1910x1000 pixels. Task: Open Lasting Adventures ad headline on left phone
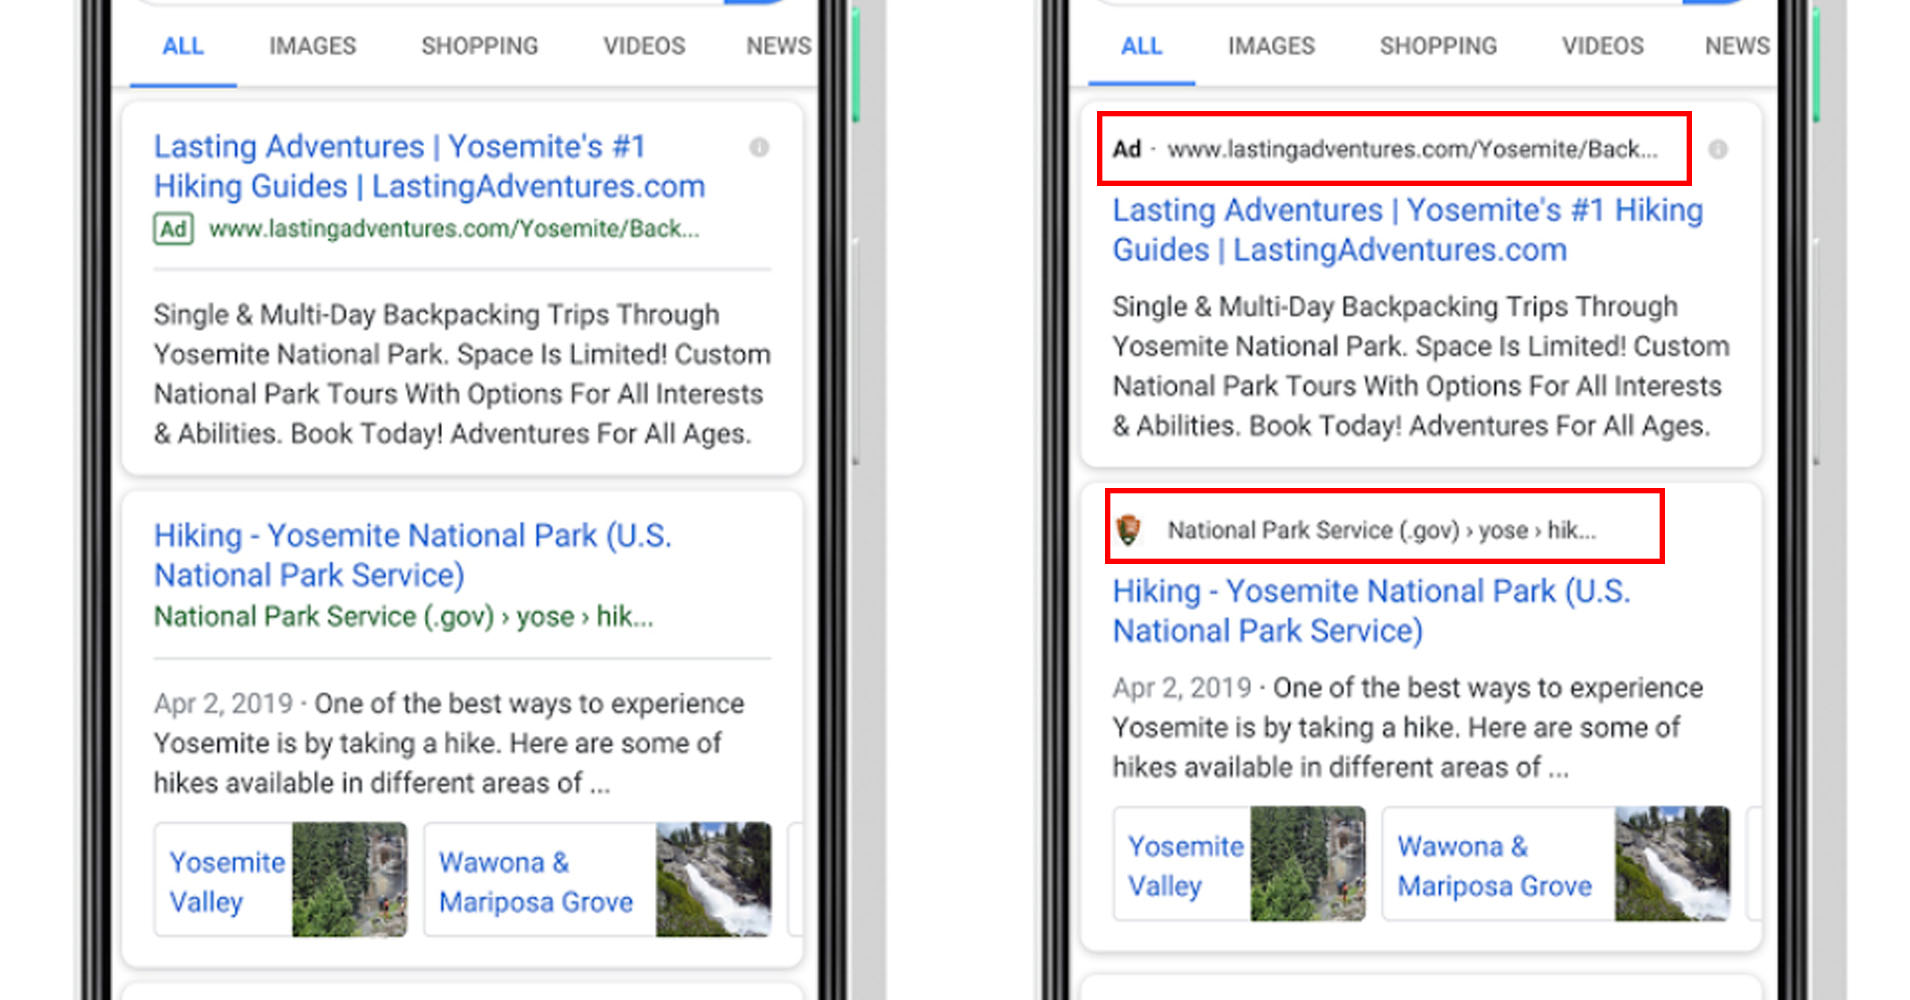point(429,166)
